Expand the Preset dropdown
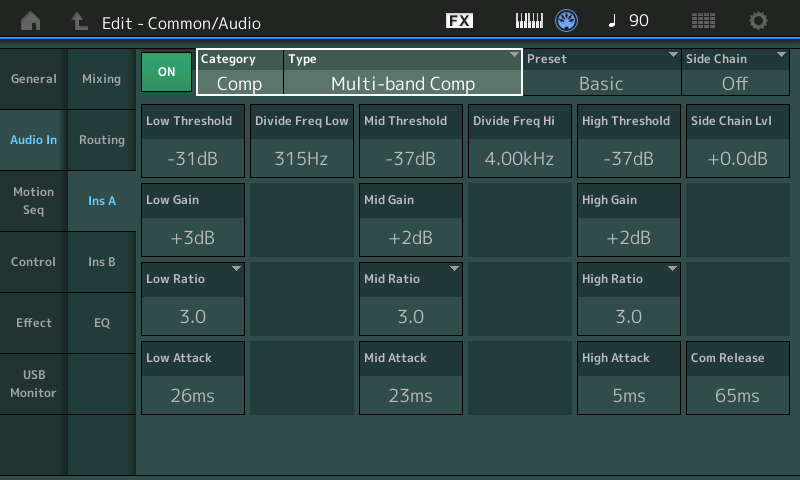Image resolution: width=800 pixels, height=480 pixels. 601,72
